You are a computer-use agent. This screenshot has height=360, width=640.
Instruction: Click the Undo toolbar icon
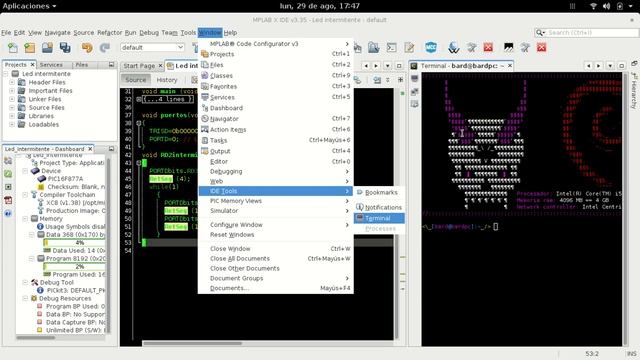[87, 48]
